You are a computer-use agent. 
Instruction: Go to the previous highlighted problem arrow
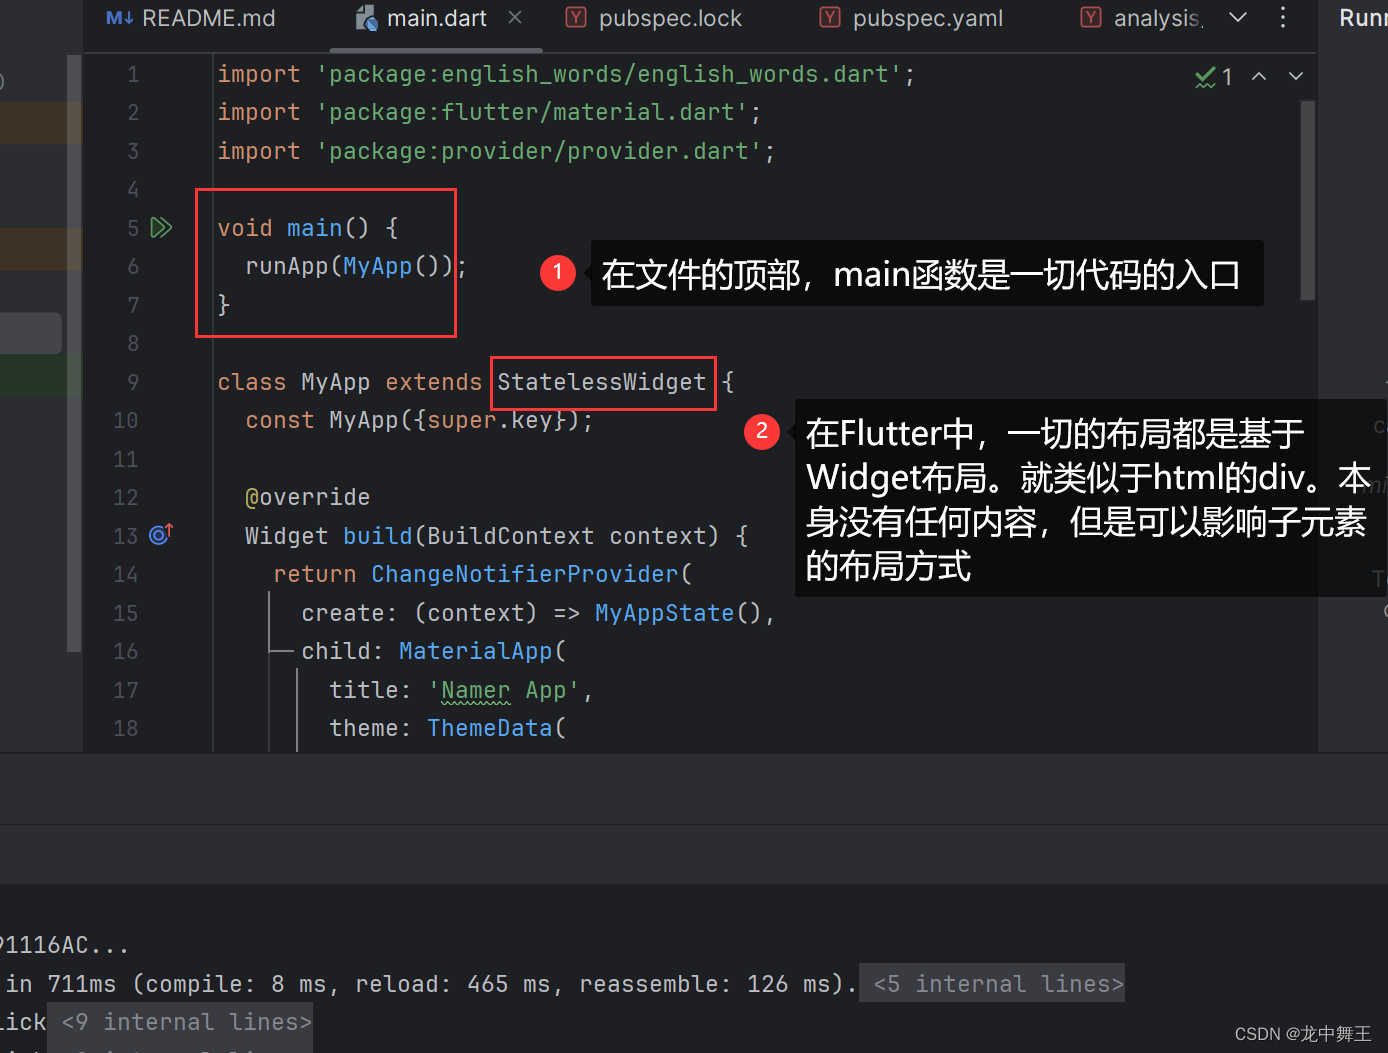(1259, 76)
